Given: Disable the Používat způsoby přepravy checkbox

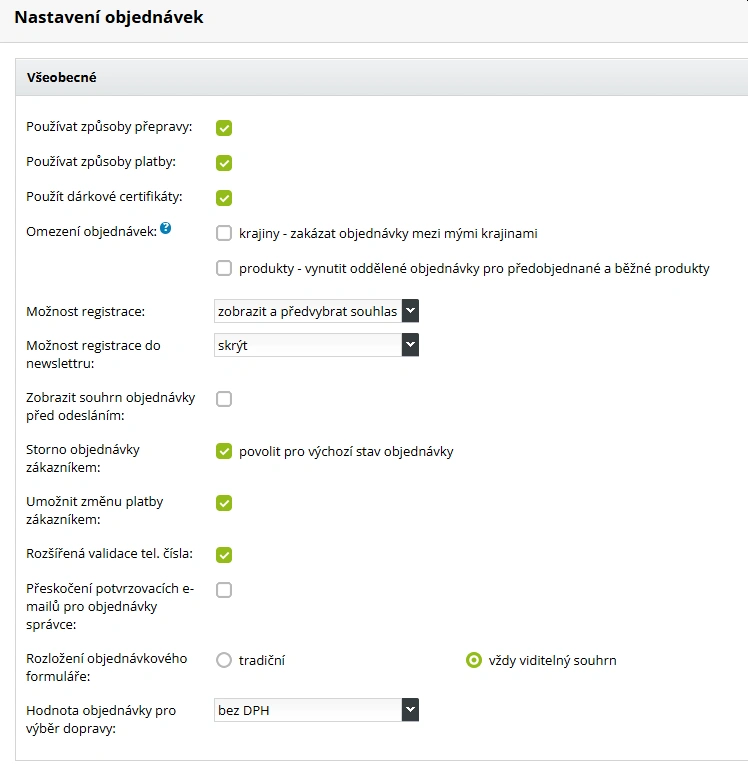Looking at the screenshot, I should (x=224, y=128).
